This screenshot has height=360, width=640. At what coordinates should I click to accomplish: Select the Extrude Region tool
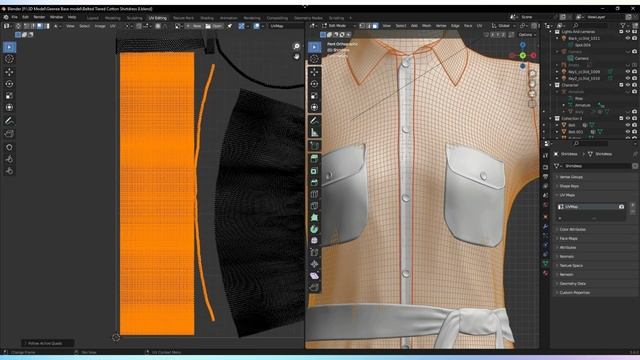[x=314, y=159]
